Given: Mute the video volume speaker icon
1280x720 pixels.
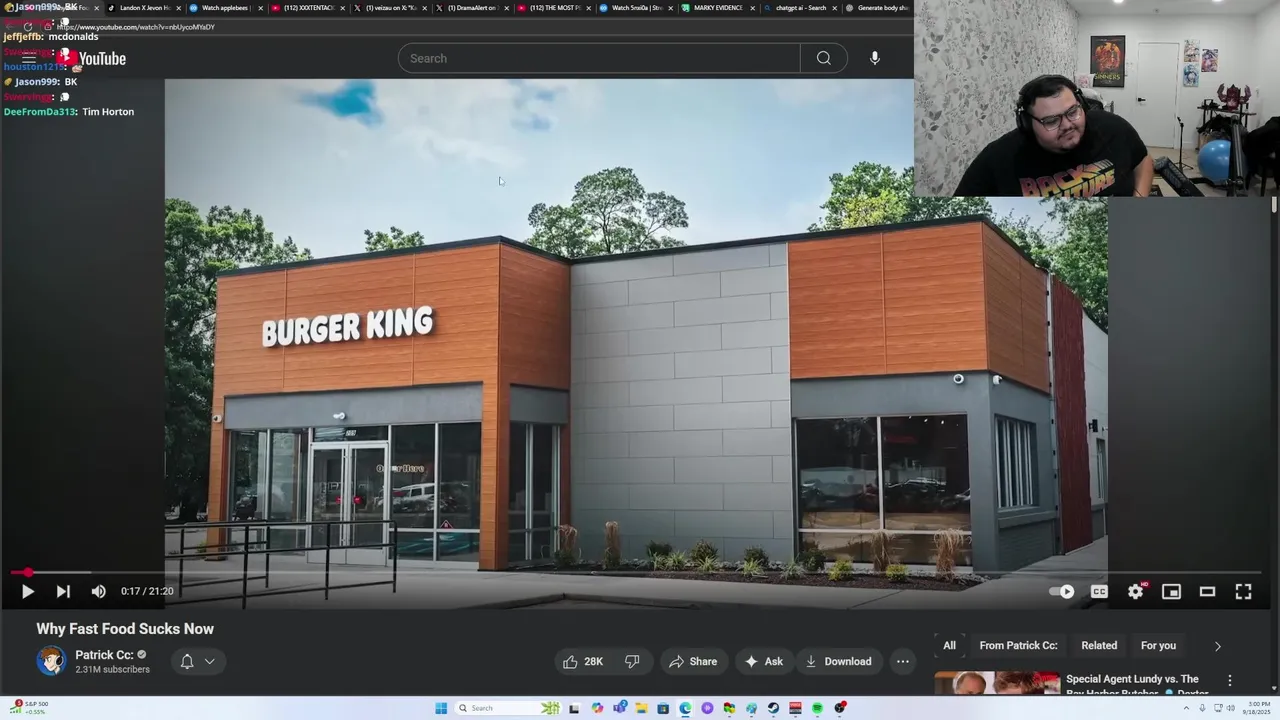Looking at the screenshot, I should click(98, 591).
